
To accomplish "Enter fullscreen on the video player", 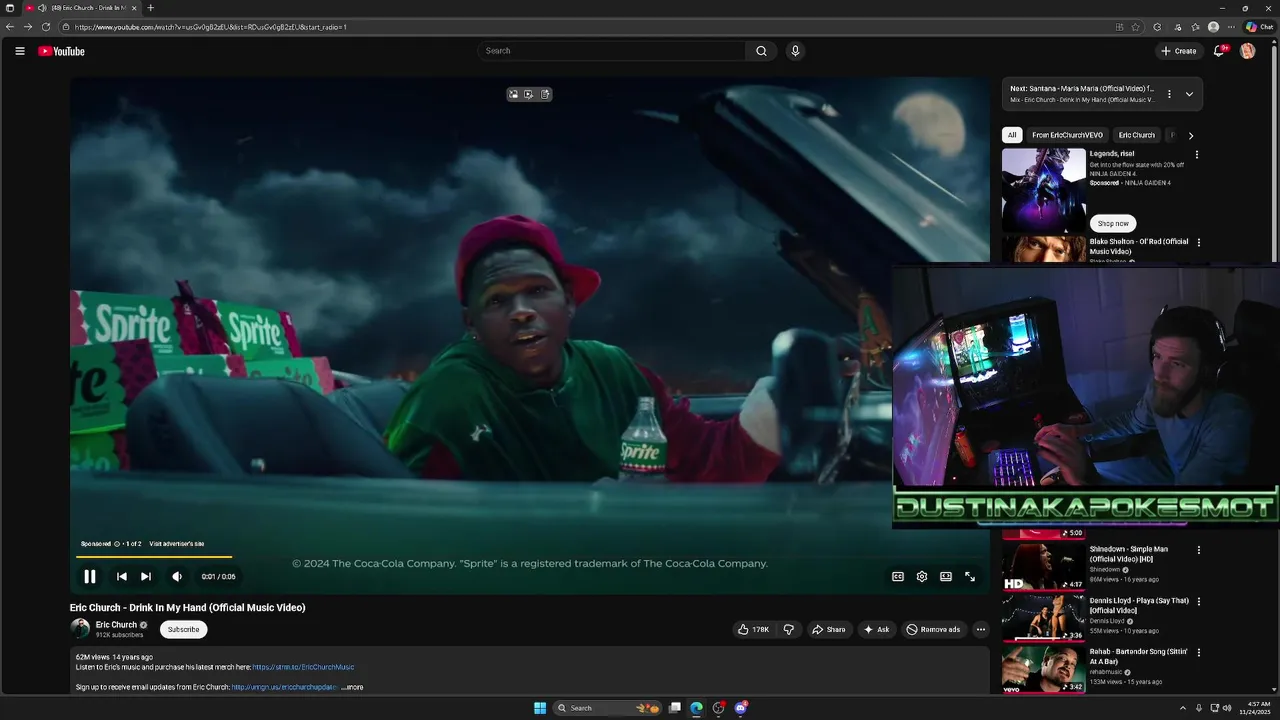I will click(970, 576).
